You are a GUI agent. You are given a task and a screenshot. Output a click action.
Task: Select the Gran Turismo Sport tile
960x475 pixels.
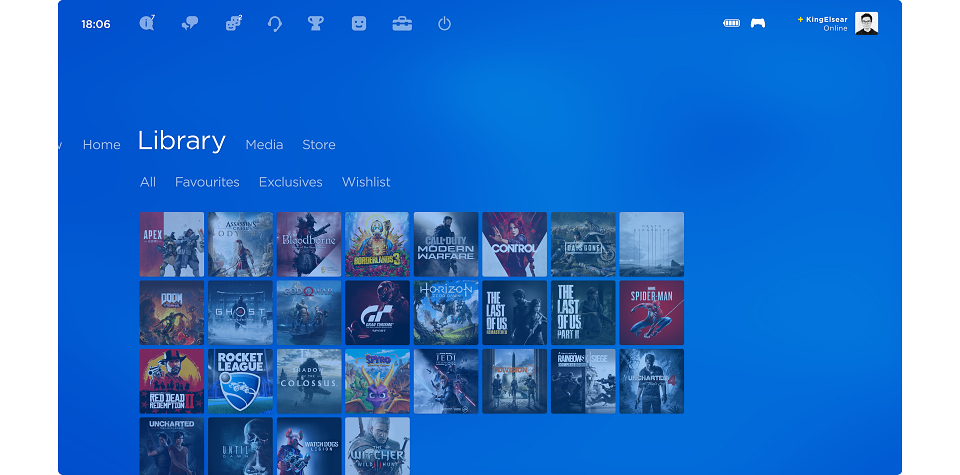(x=378, y=313)
